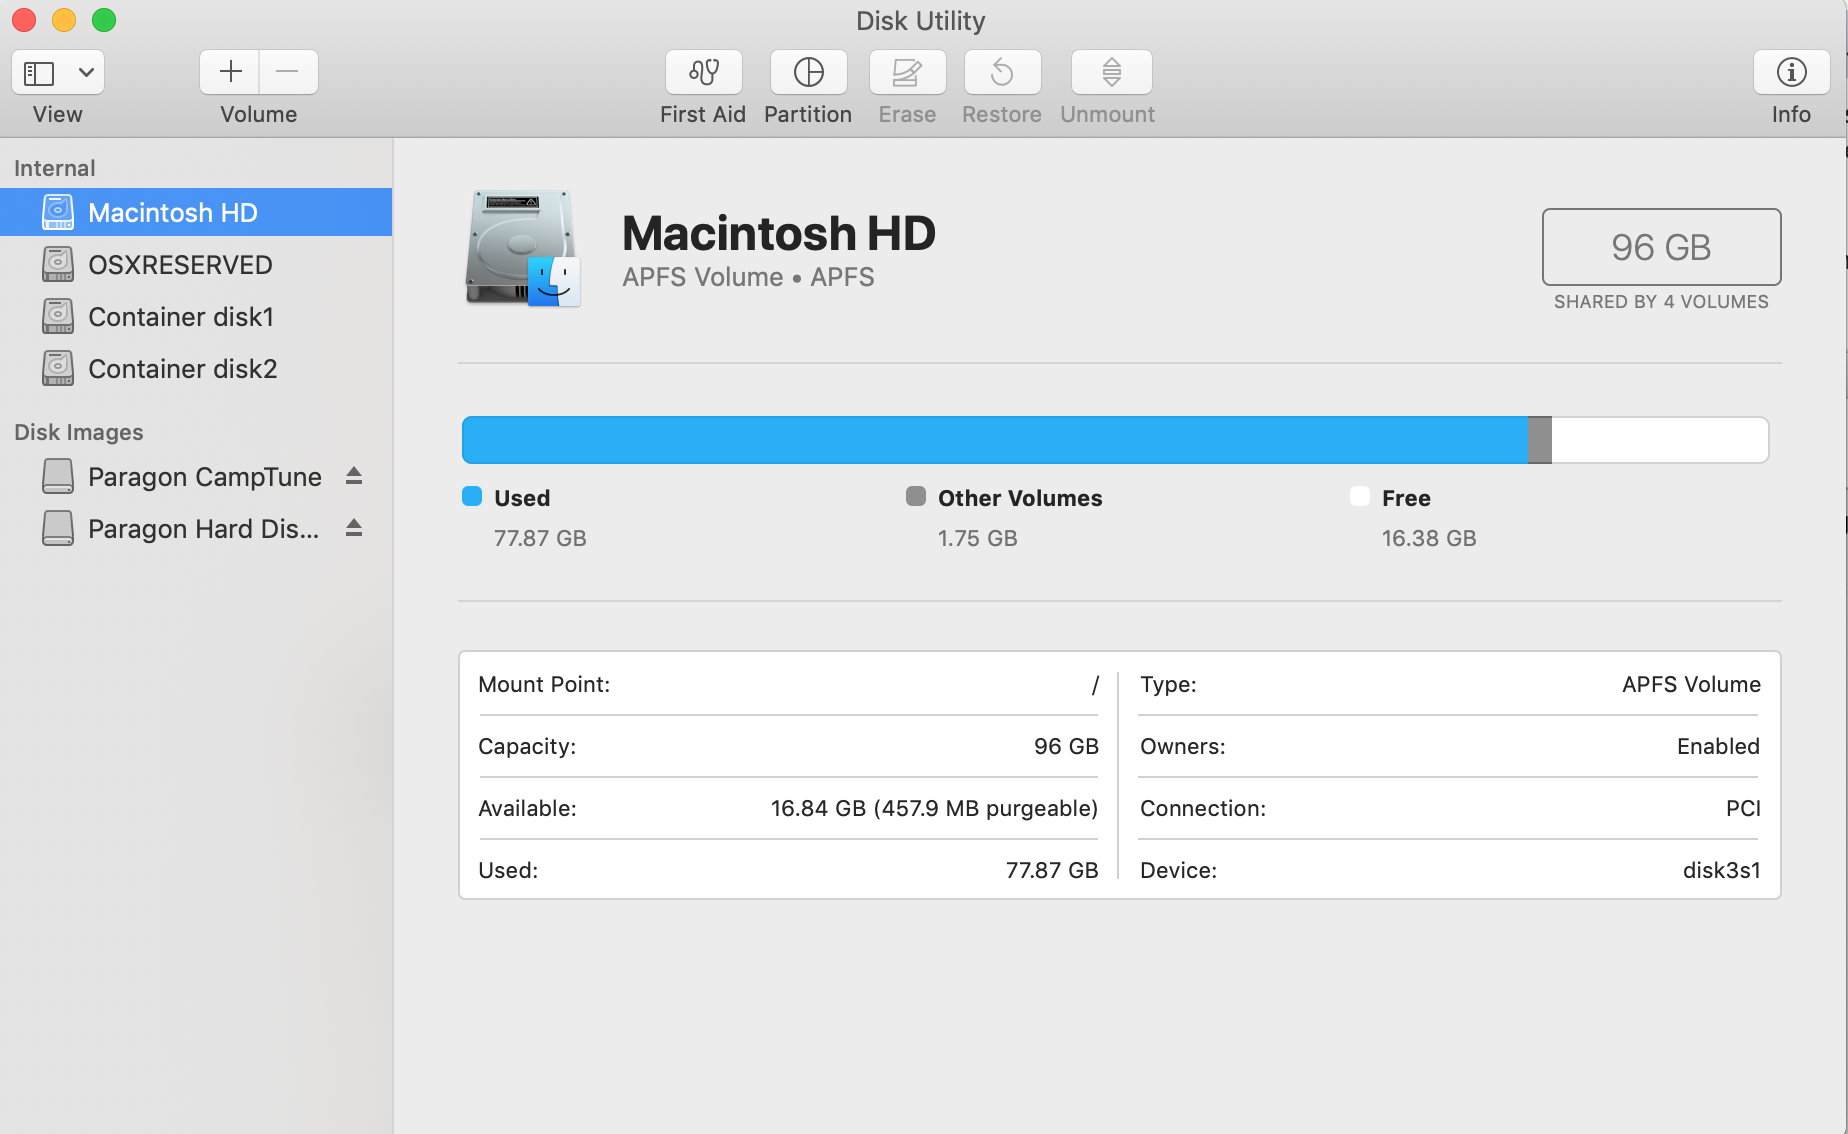Viewport: 1848px width, 1134px height.
Task: Click the Container disk1 drive icon
Action: [x=58, y=316]
